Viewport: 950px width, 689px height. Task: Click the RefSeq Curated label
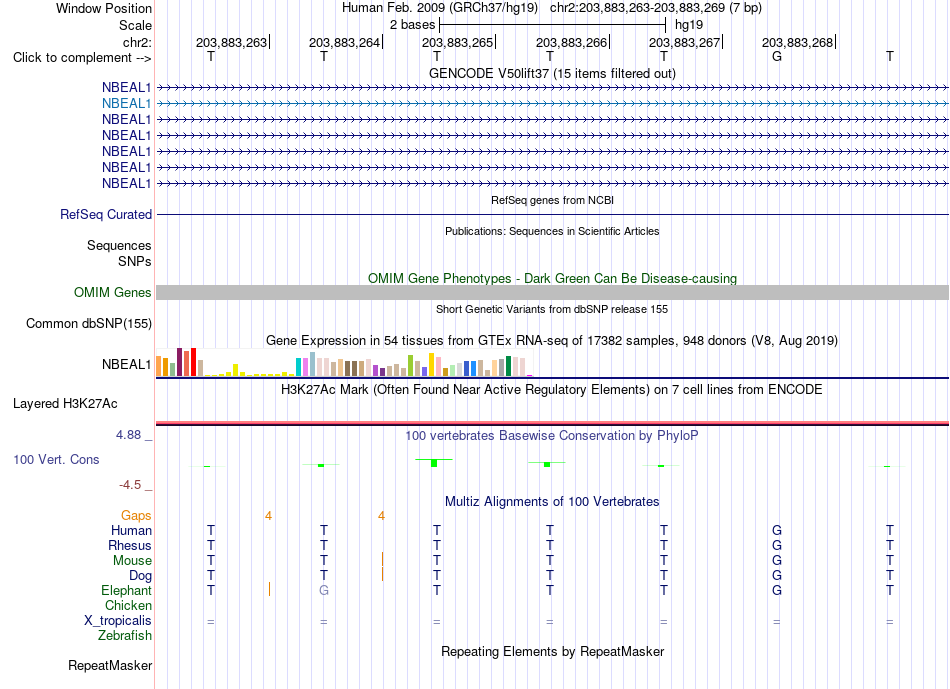click(106, 215)
